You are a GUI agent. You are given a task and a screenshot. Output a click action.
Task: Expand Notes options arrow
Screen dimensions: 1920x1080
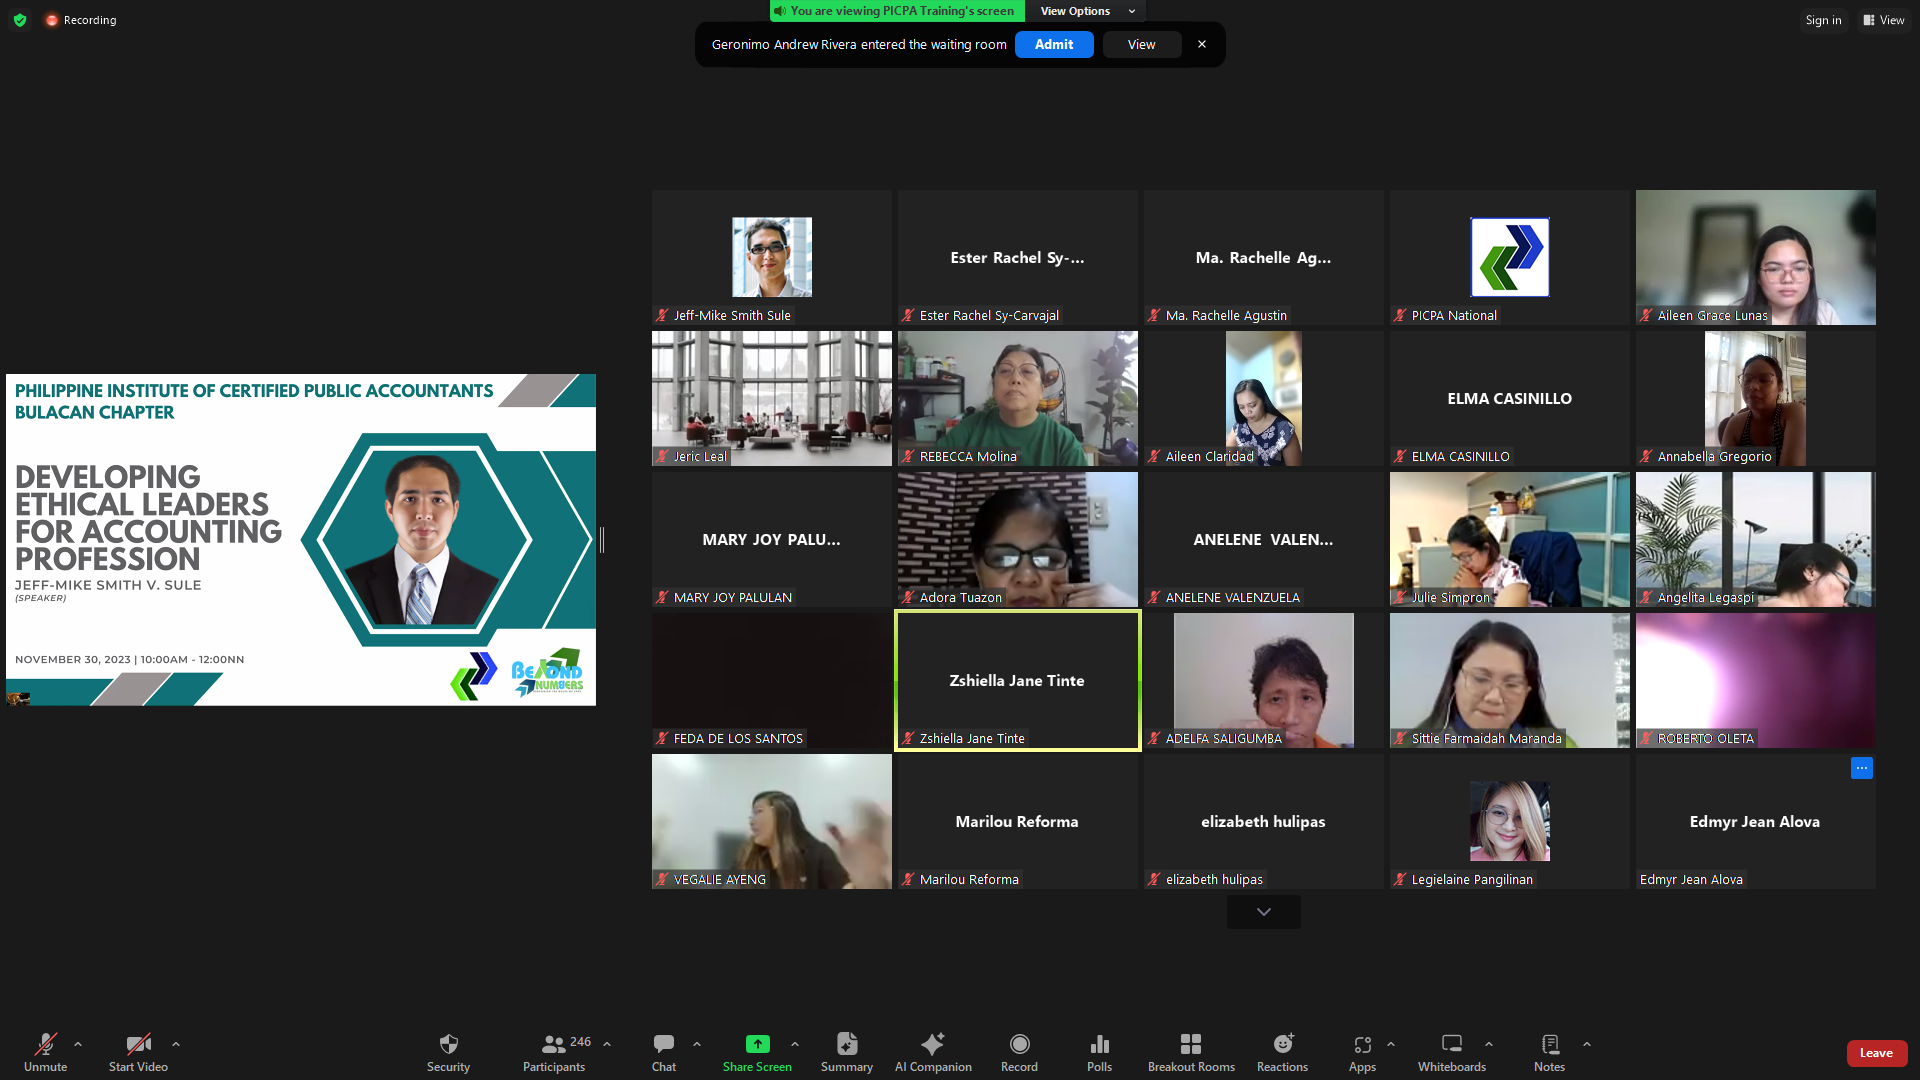pyautogui.click(x=1587, y=1044)
